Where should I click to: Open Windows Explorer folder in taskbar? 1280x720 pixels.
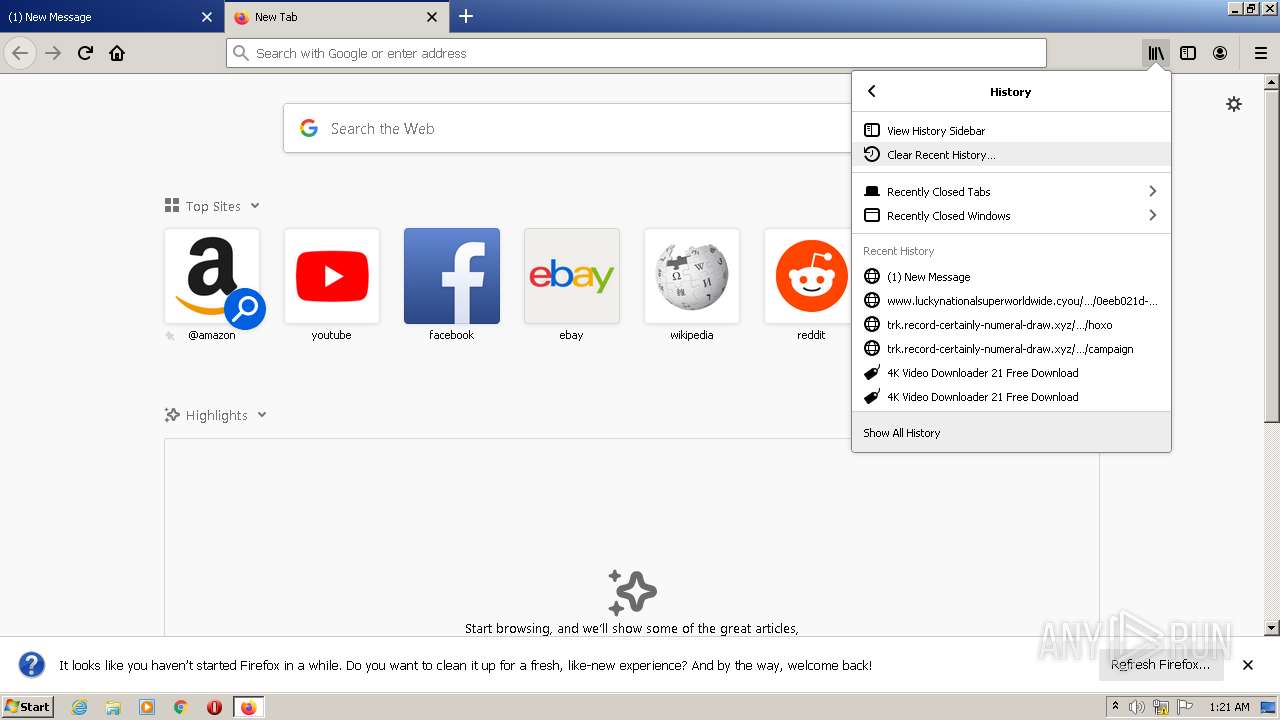pos(113,707)
